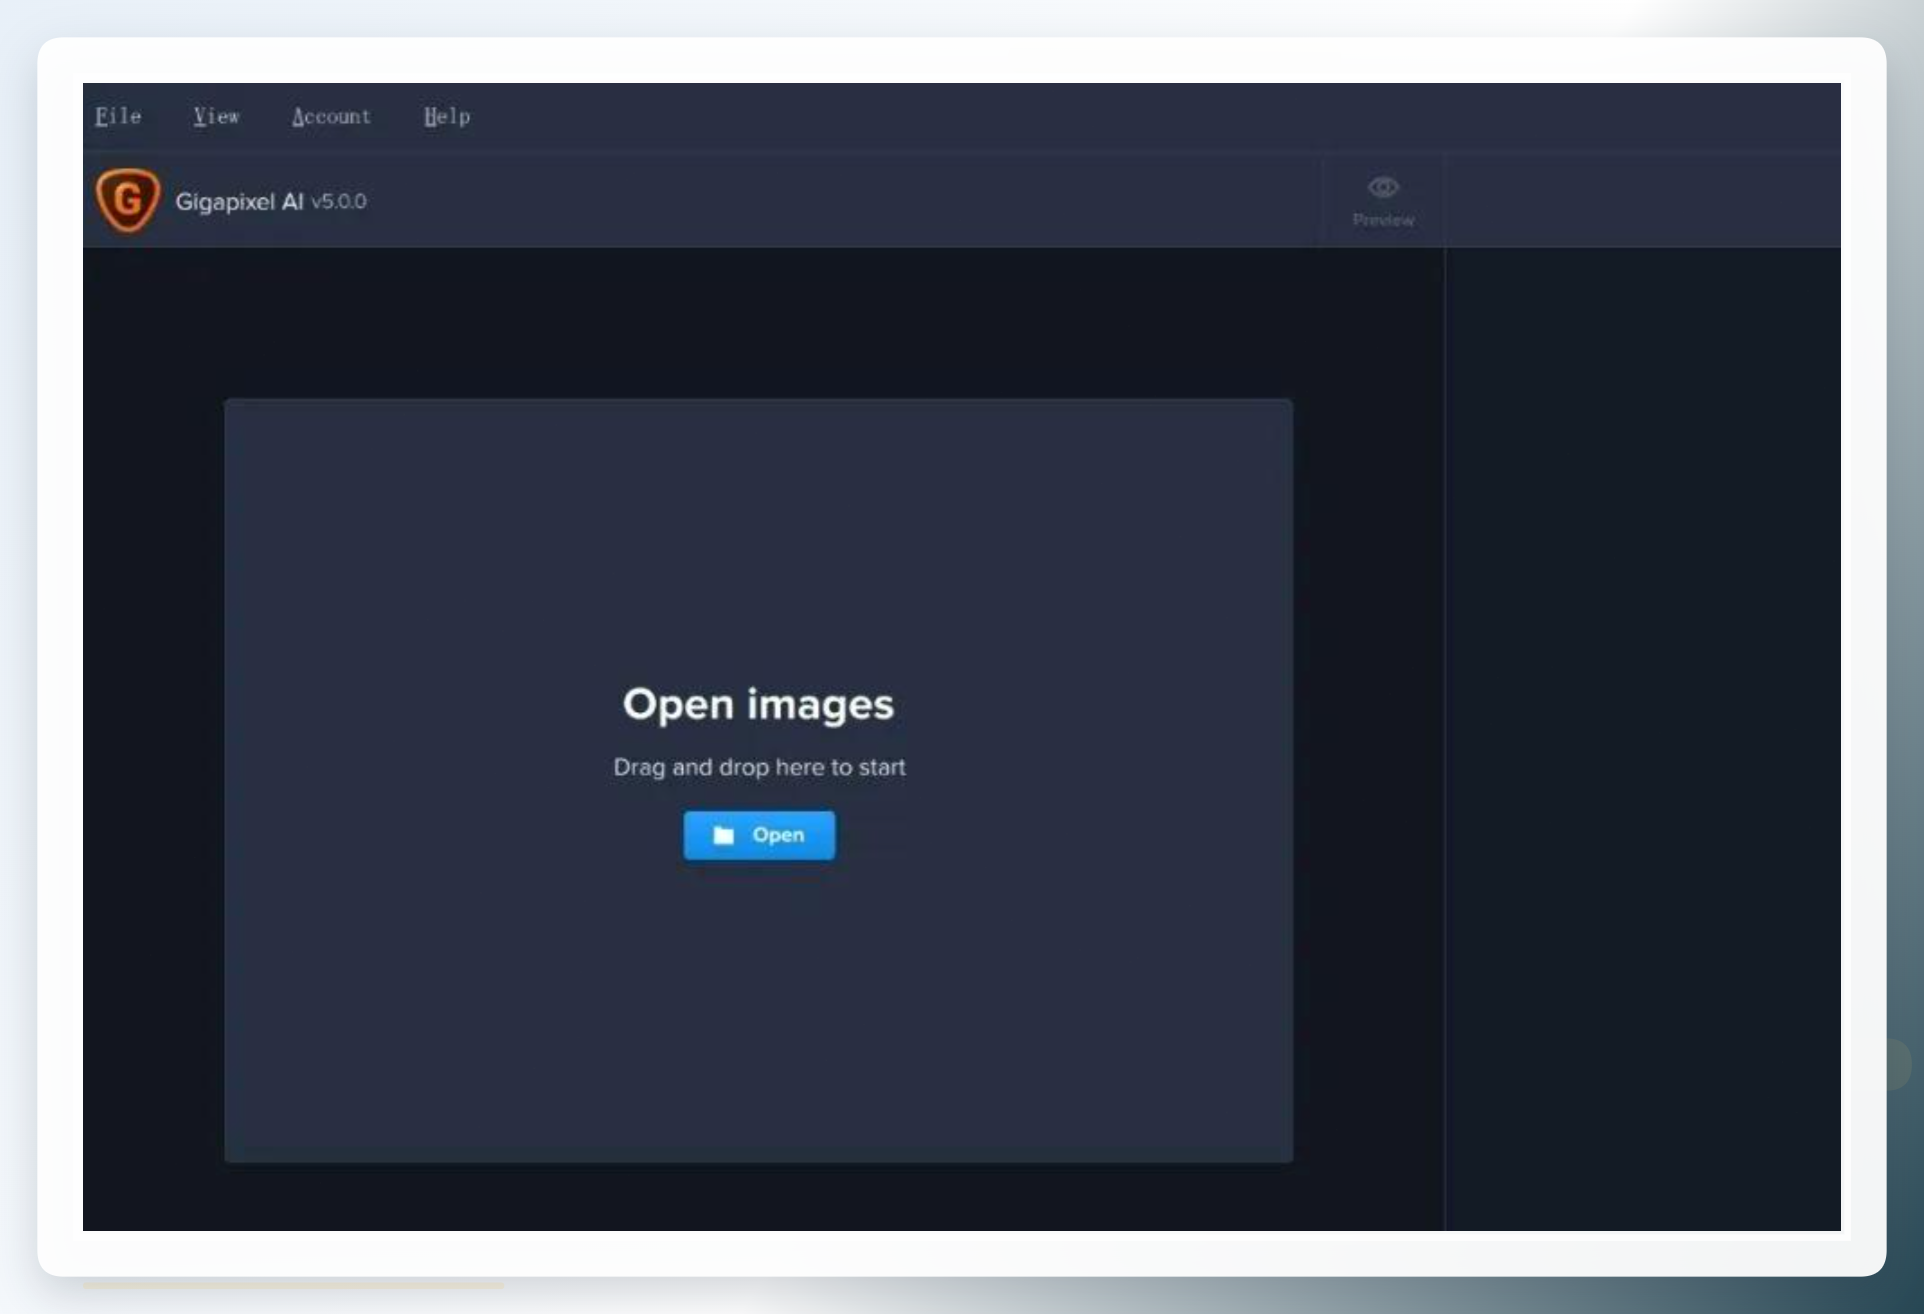Click the folder icon inside Open button
This screenshot has height=1314, width=1924.
(724, 835)
